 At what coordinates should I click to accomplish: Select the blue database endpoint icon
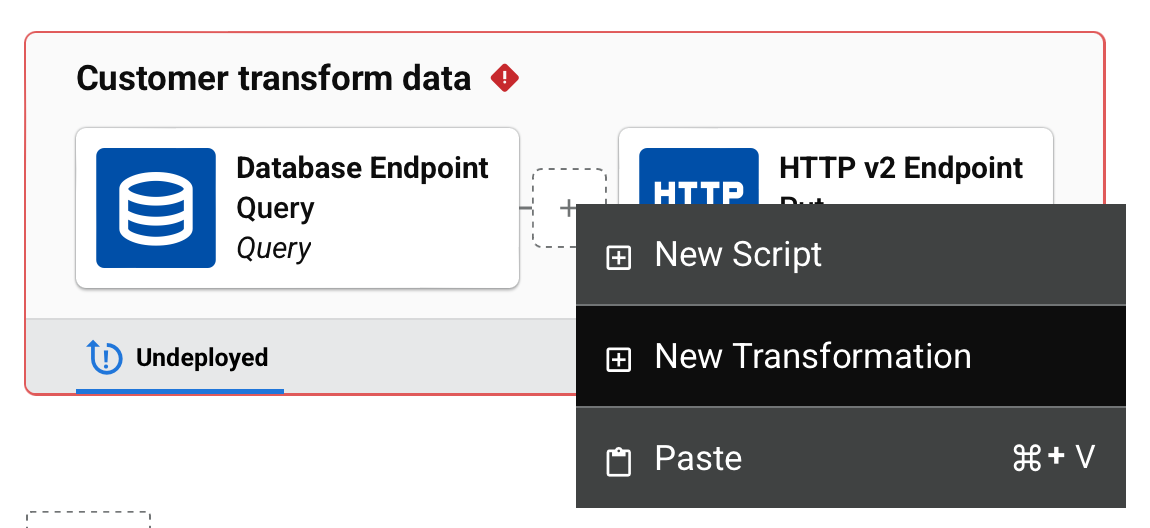click(156, 208)
